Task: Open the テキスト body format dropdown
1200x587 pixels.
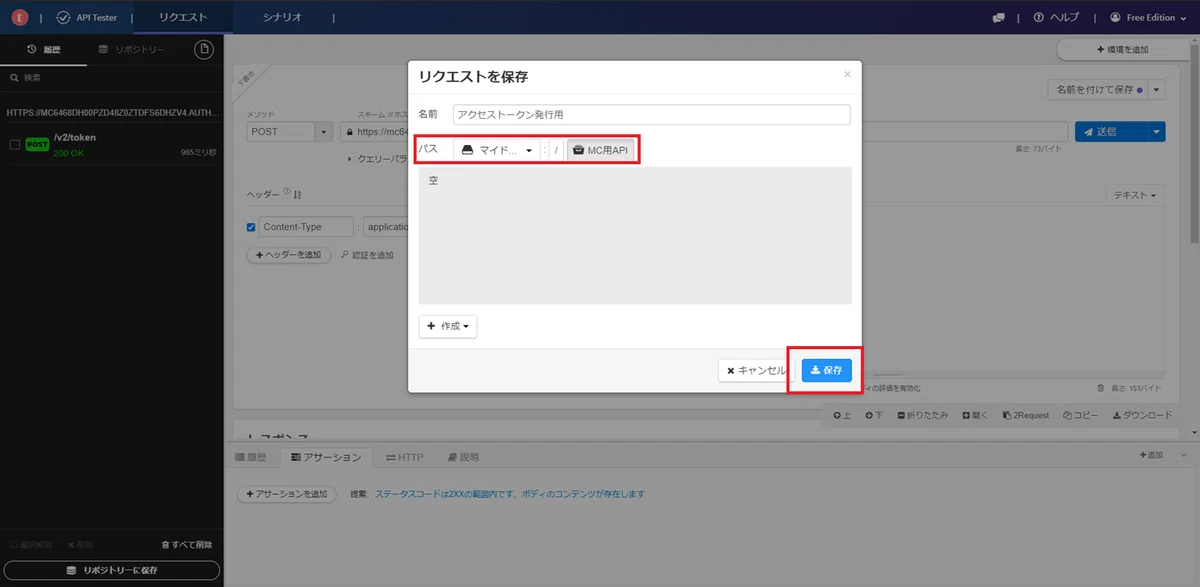Action: (1135, 195)
